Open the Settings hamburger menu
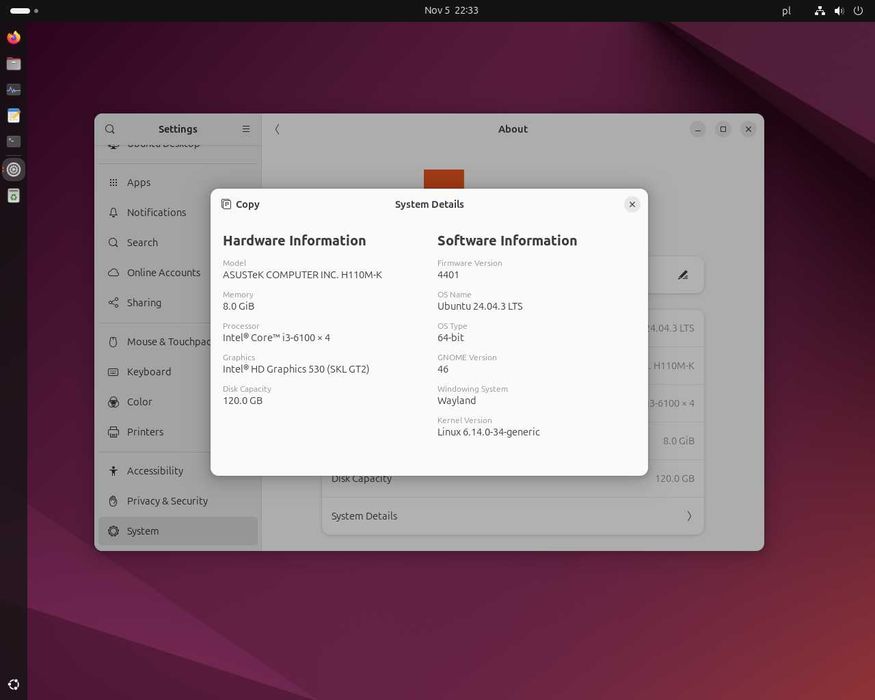 [x=246, y=129]
